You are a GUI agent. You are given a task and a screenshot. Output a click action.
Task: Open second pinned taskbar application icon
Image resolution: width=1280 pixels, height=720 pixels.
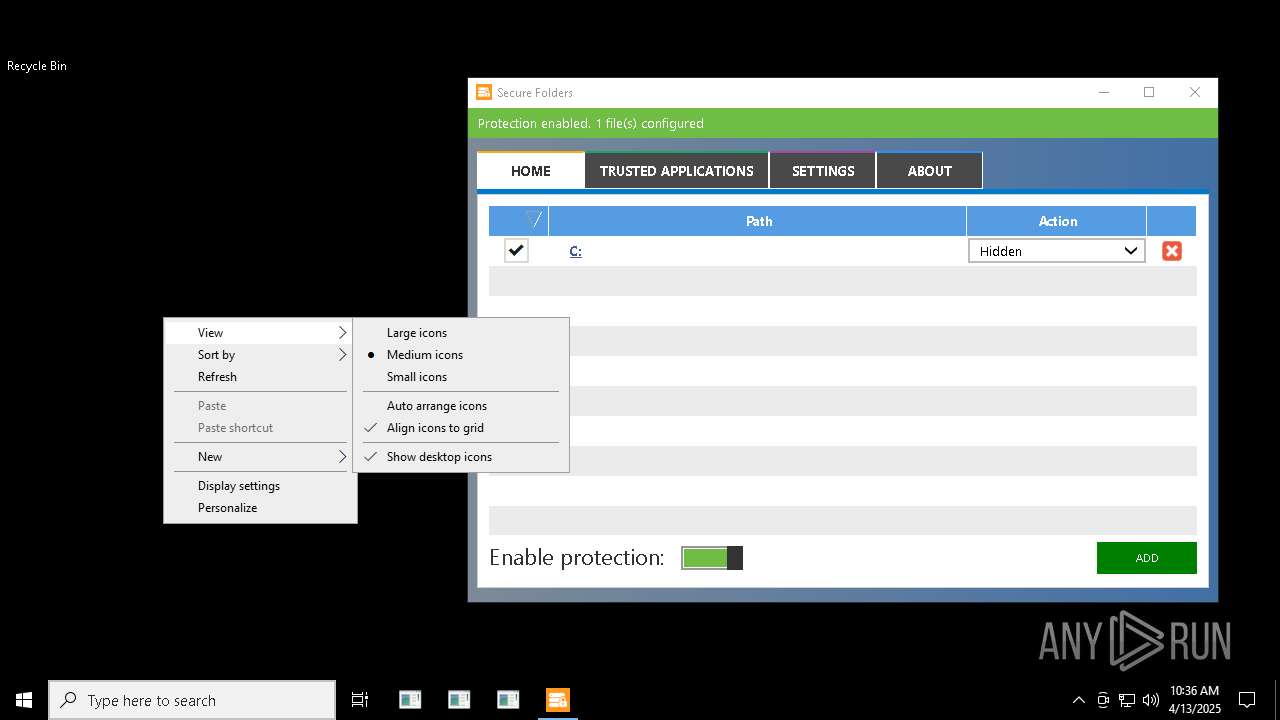(x=459, y=700)
